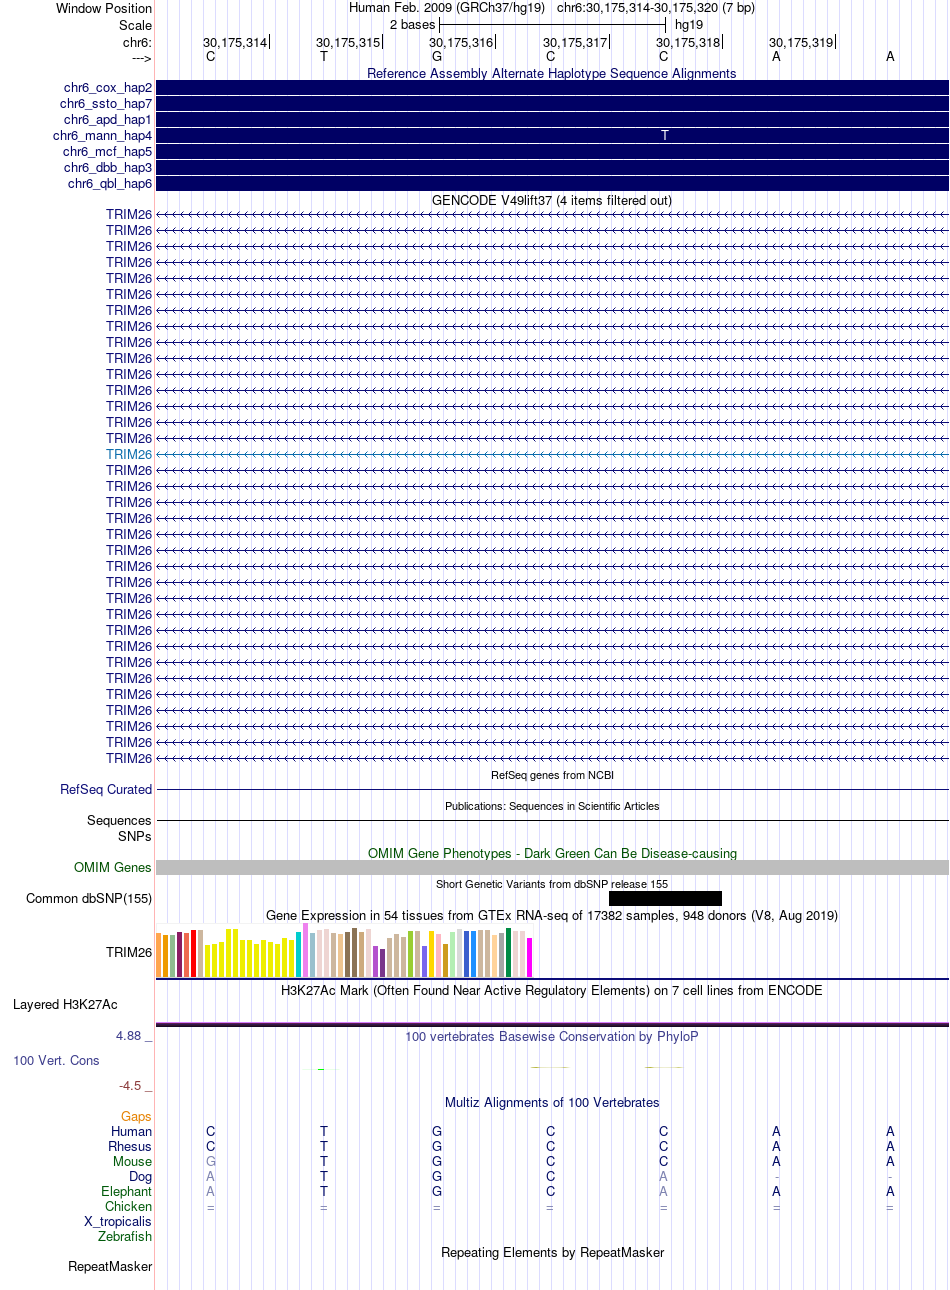Open Short Genetic Variants from dbSNP release 155
This screenshot has width=950, height=1290.
[552, 884]
